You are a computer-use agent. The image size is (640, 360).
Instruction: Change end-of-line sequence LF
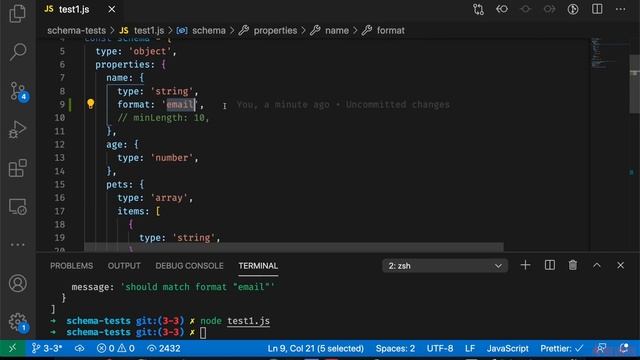tap(470, 348)
